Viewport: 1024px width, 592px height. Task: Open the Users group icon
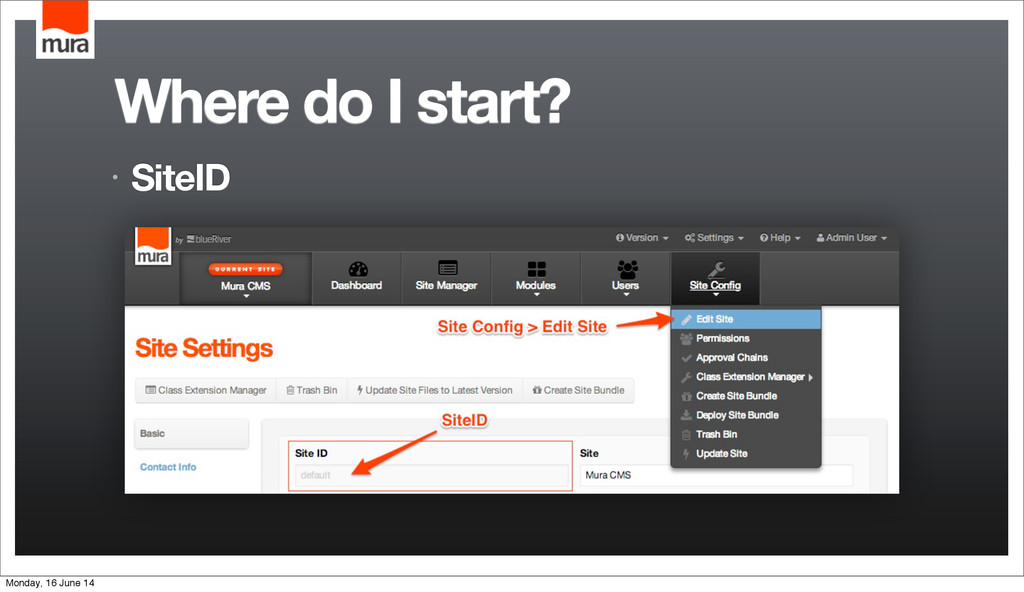tap(627, 269)
